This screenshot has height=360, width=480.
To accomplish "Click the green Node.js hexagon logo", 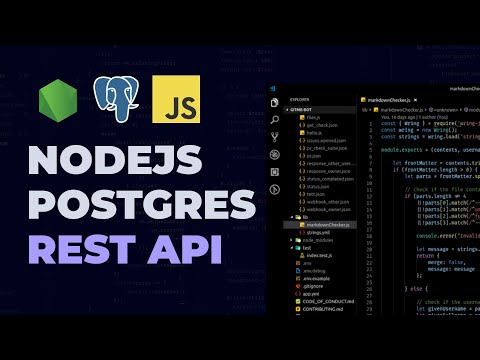I will tap(58, 101).
